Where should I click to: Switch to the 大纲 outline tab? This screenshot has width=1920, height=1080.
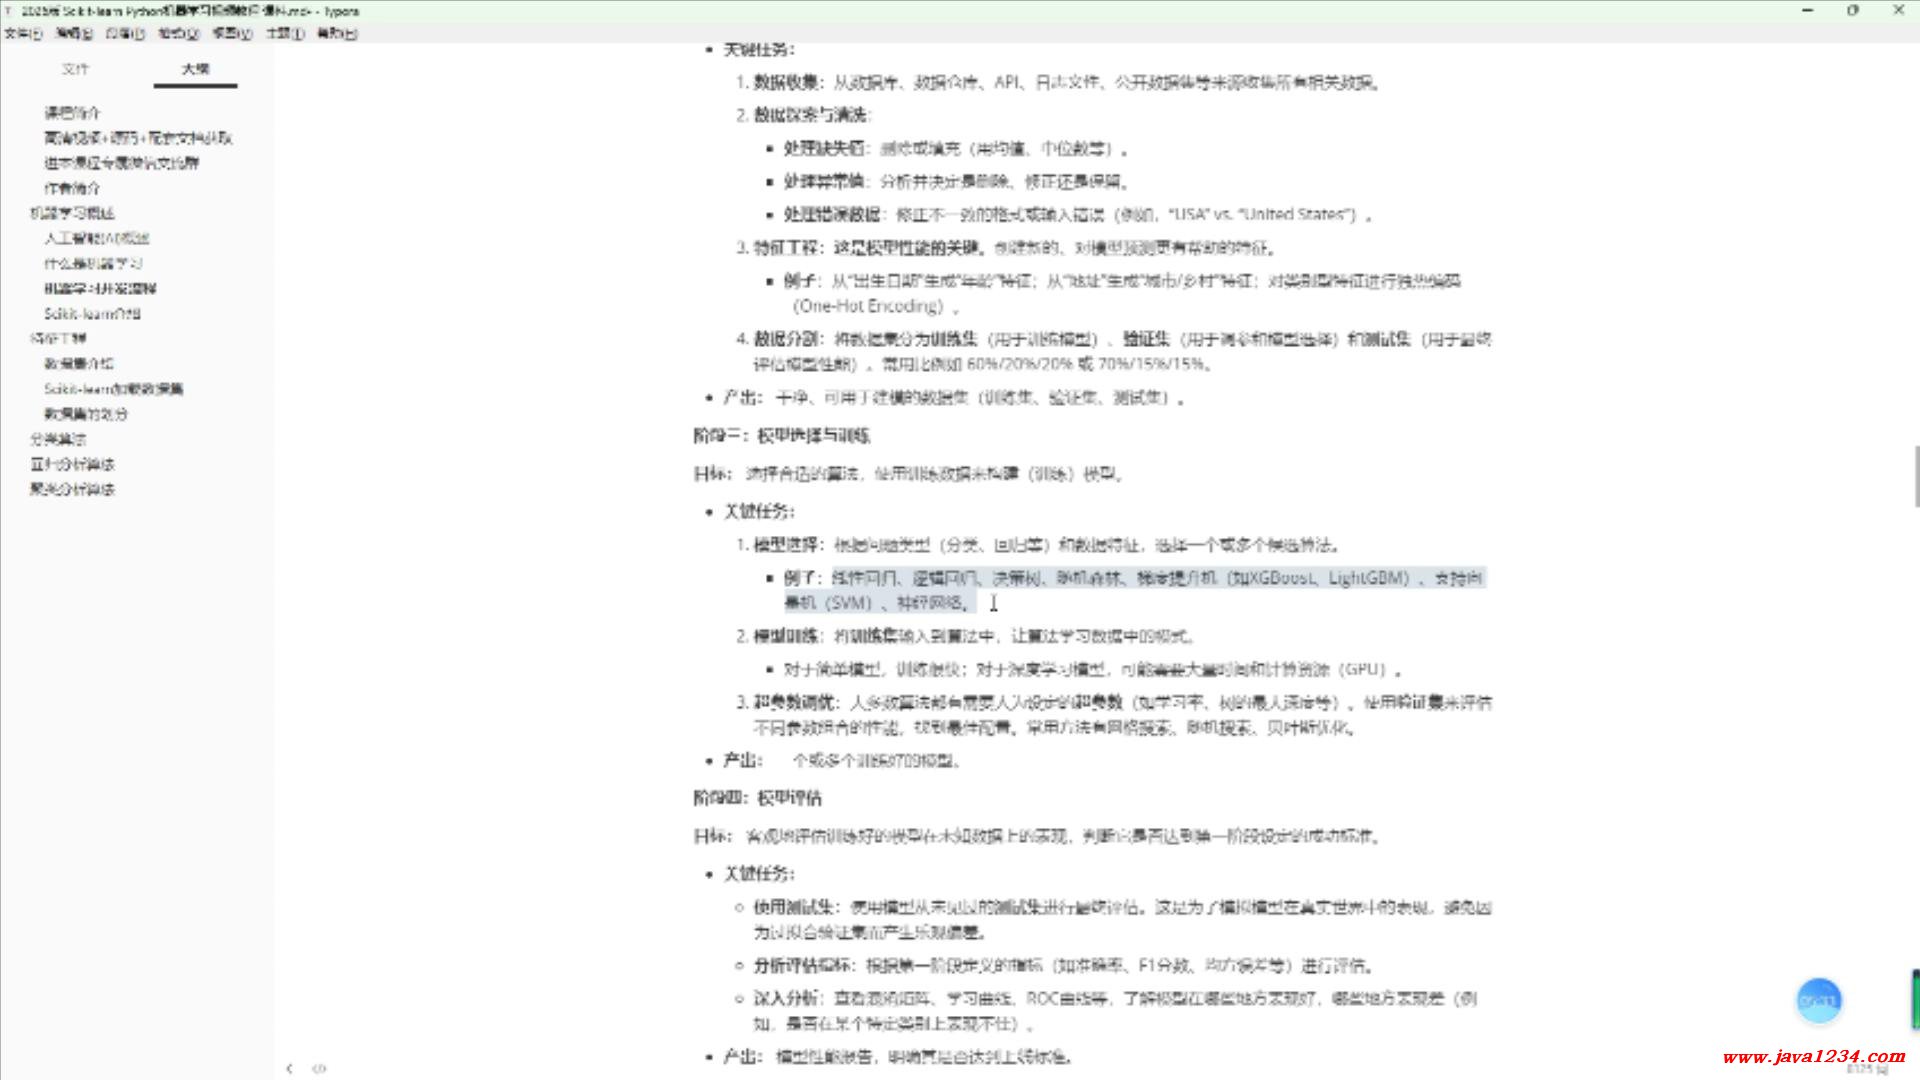(195, 69)
